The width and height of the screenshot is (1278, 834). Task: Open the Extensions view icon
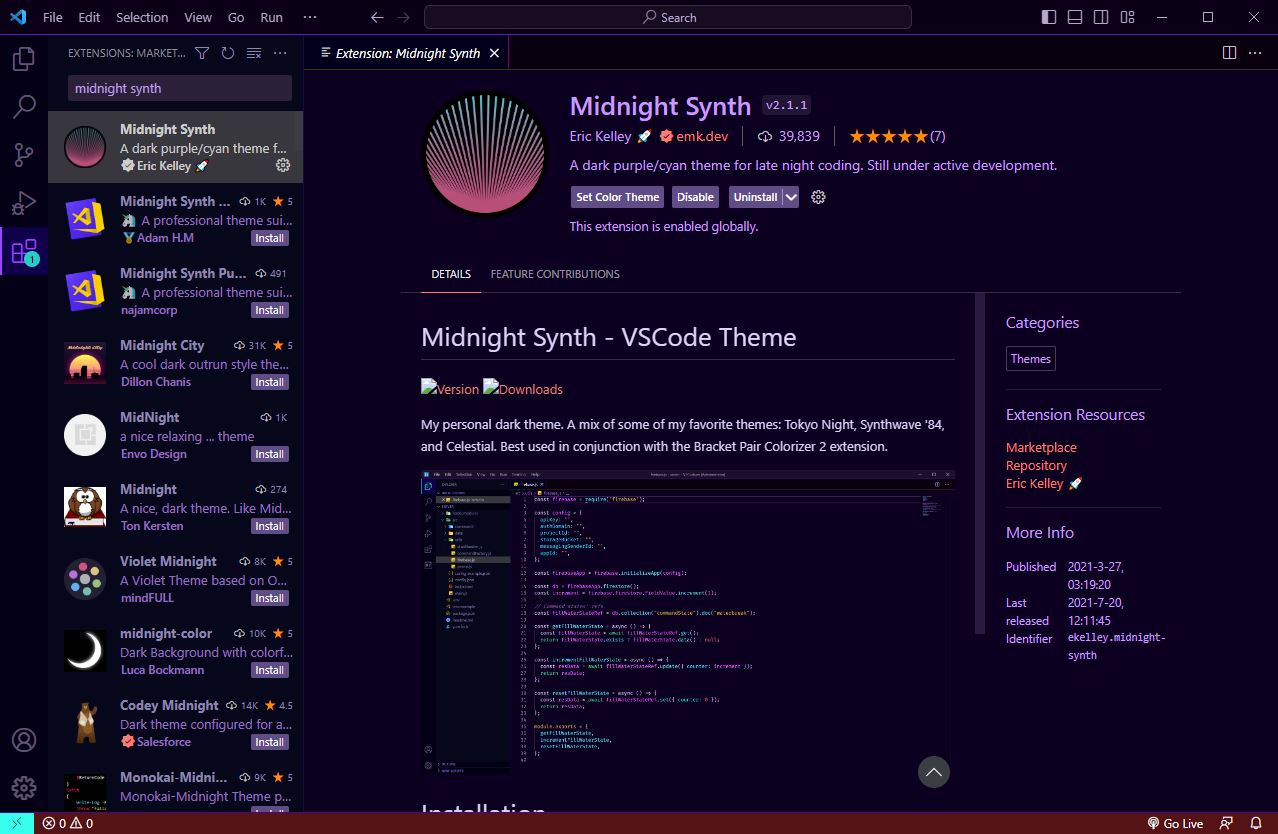[23, 251]
